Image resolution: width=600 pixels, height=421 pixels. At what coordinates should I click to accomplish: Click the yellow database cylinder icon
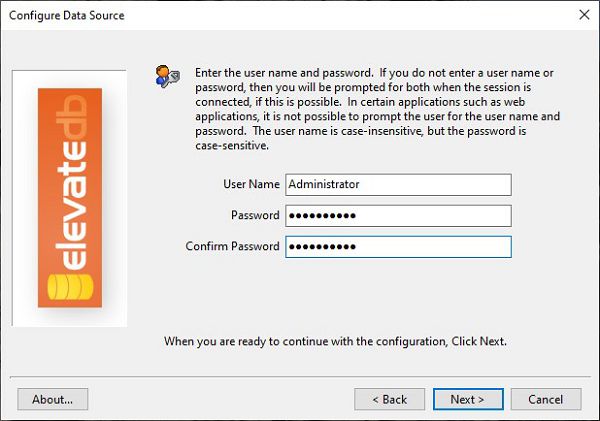(x=70, y=287)
